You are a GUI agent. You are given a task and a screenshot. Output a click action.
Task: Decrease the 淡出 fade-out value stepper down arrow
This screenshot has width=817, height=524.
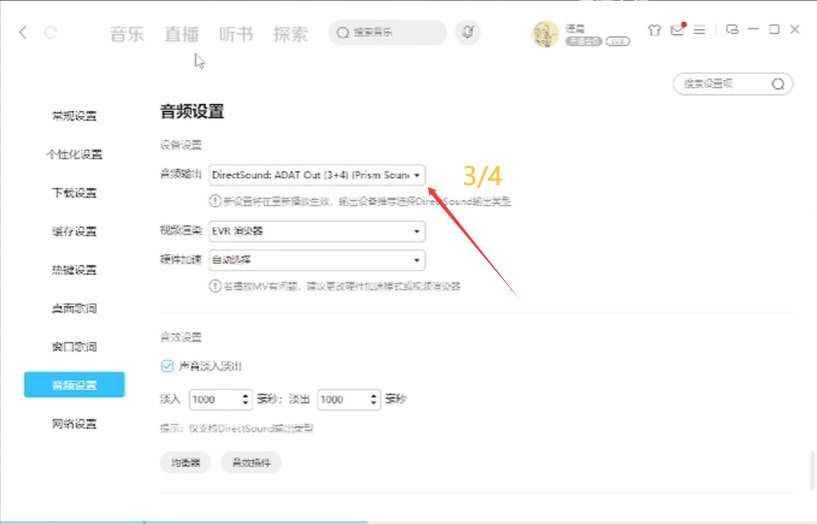pos(374,403)
